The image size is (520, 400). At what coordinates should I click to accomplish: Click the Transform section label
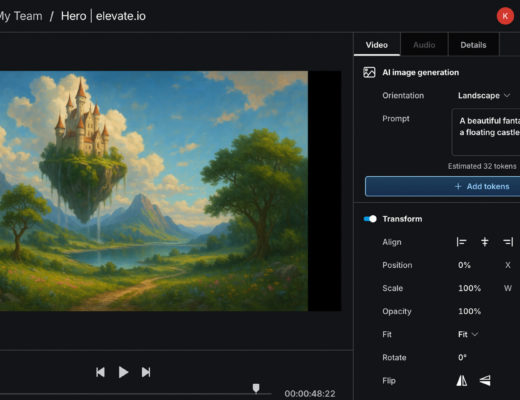(x=402, y=219)
